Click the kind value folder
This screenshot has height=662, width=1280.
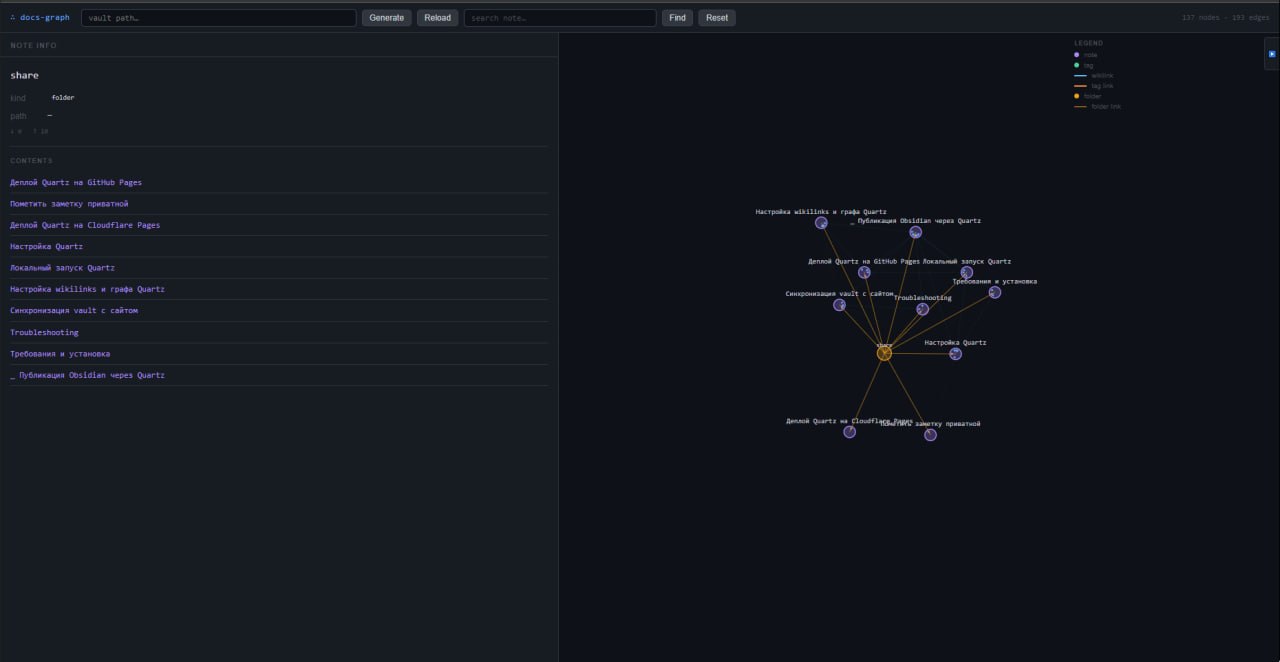[63, 98]
